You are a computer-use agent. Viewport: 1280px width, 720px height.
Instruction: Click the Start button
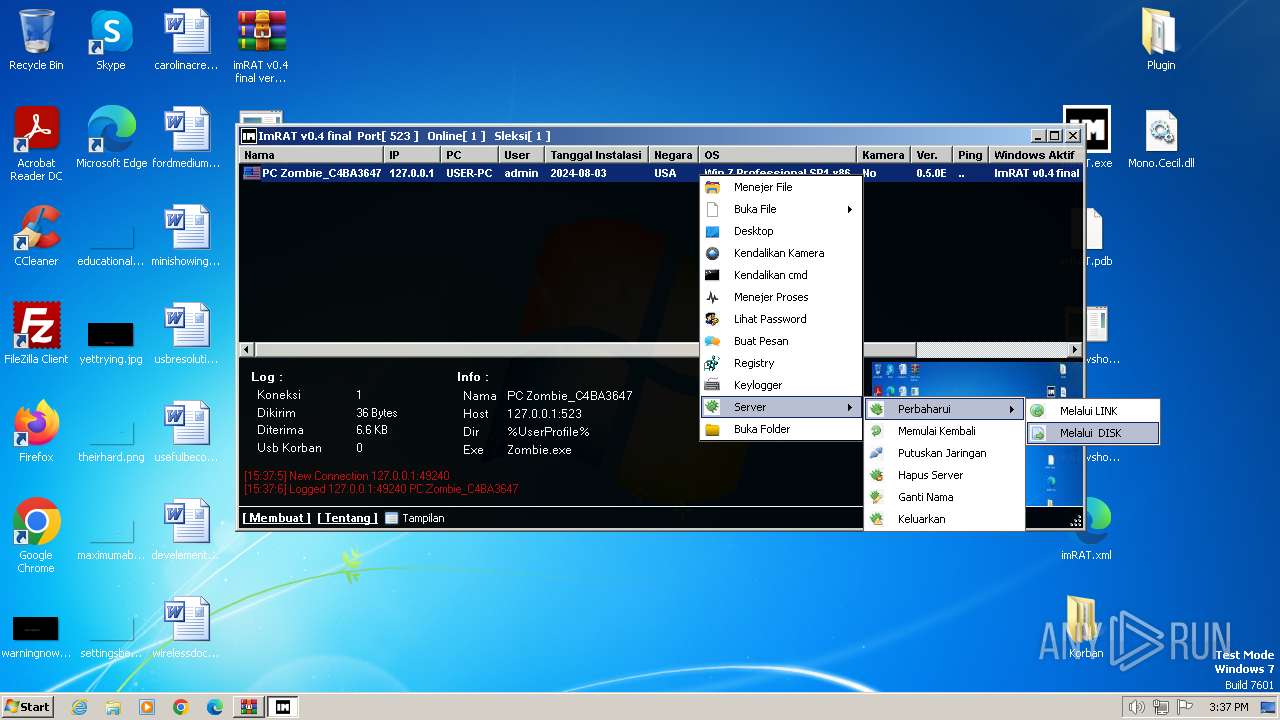pyautogui.click(x=28, y=706)
